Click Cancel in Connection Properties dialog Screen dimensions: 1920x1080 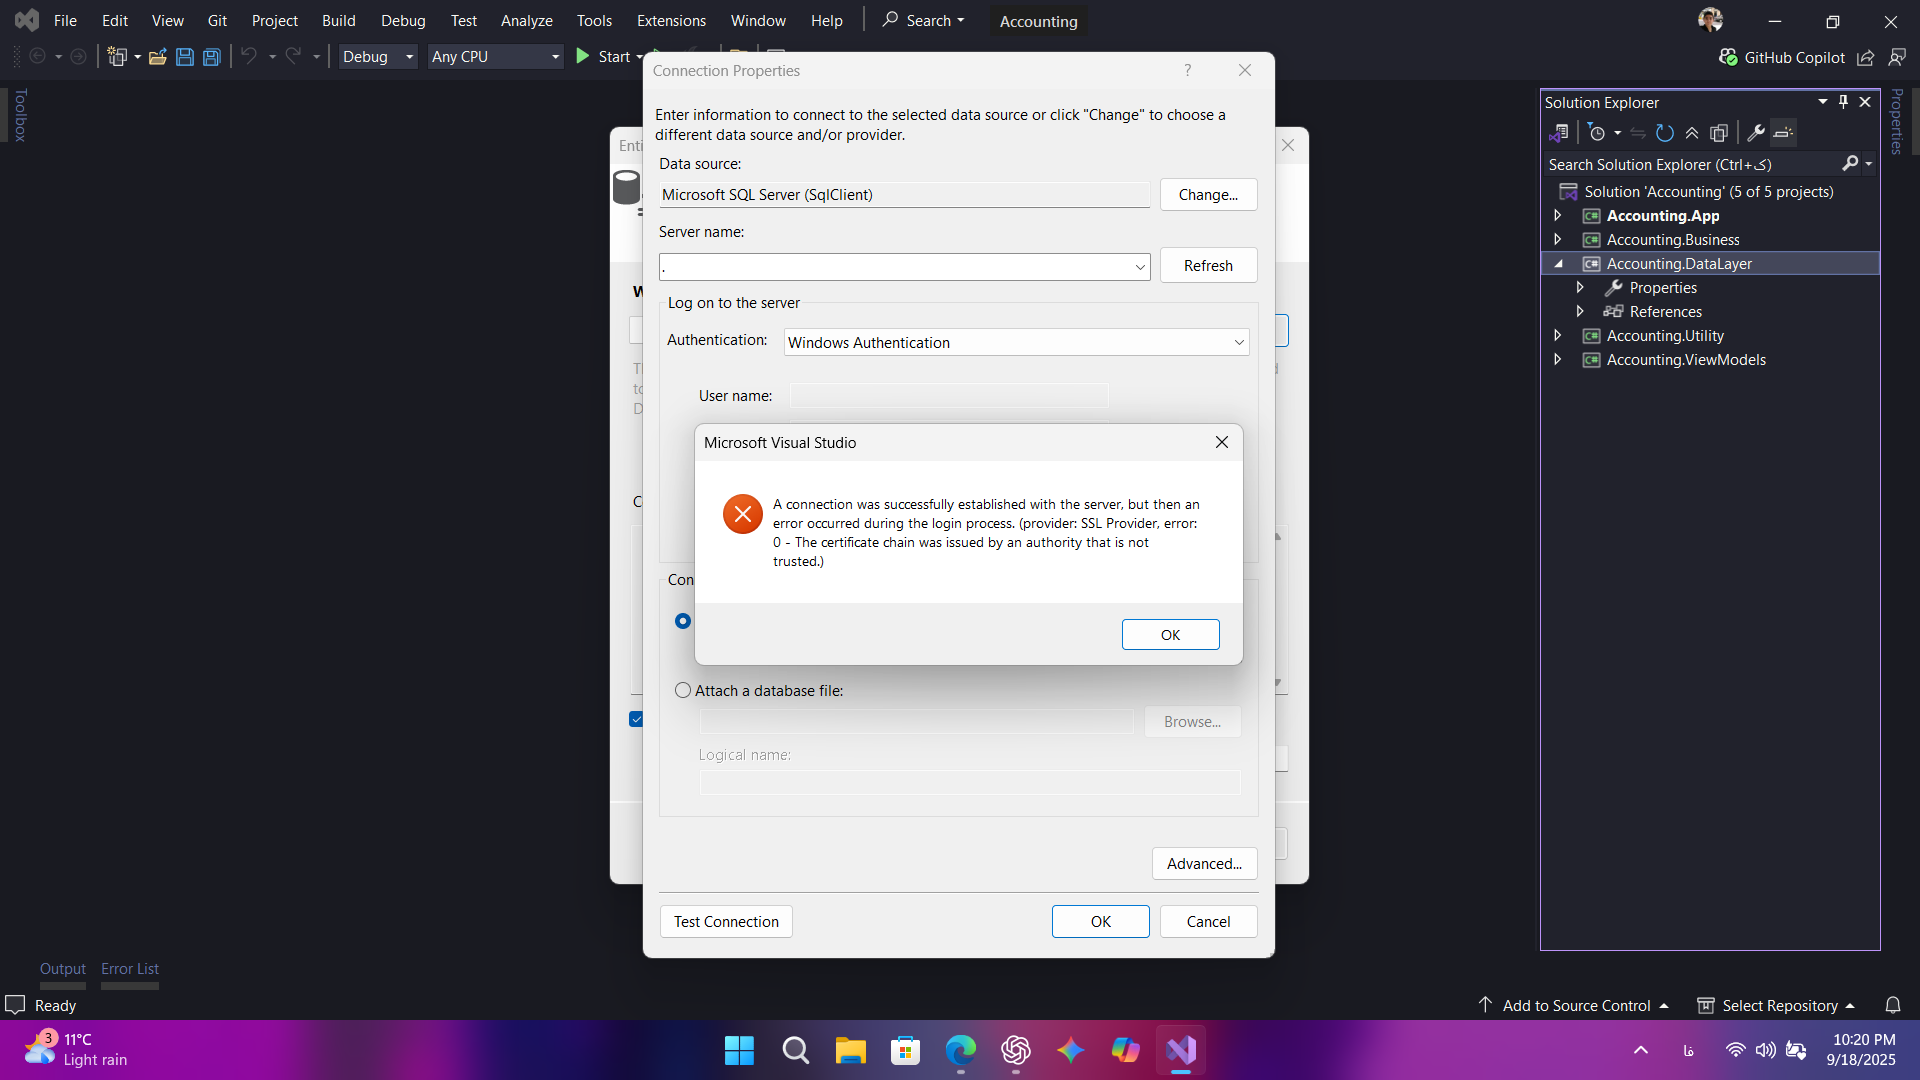pos(1208,922)
